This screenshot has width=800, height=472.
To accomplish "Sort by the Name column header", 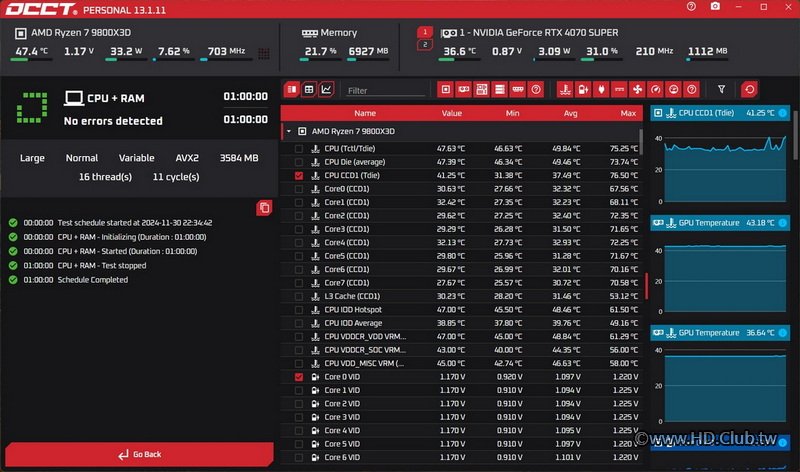I will 365,113.
